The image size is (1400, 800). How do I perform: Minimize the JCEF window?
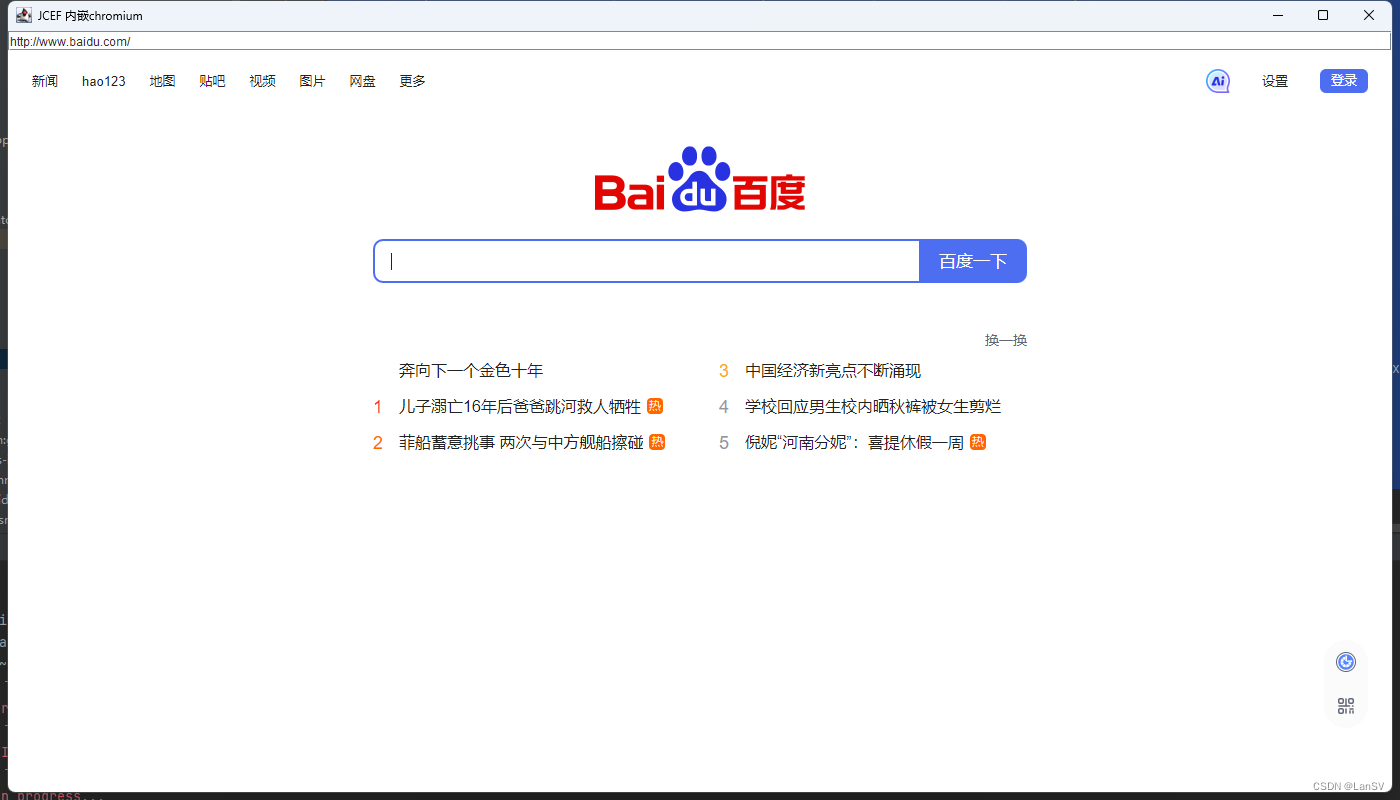point(1277,15)
